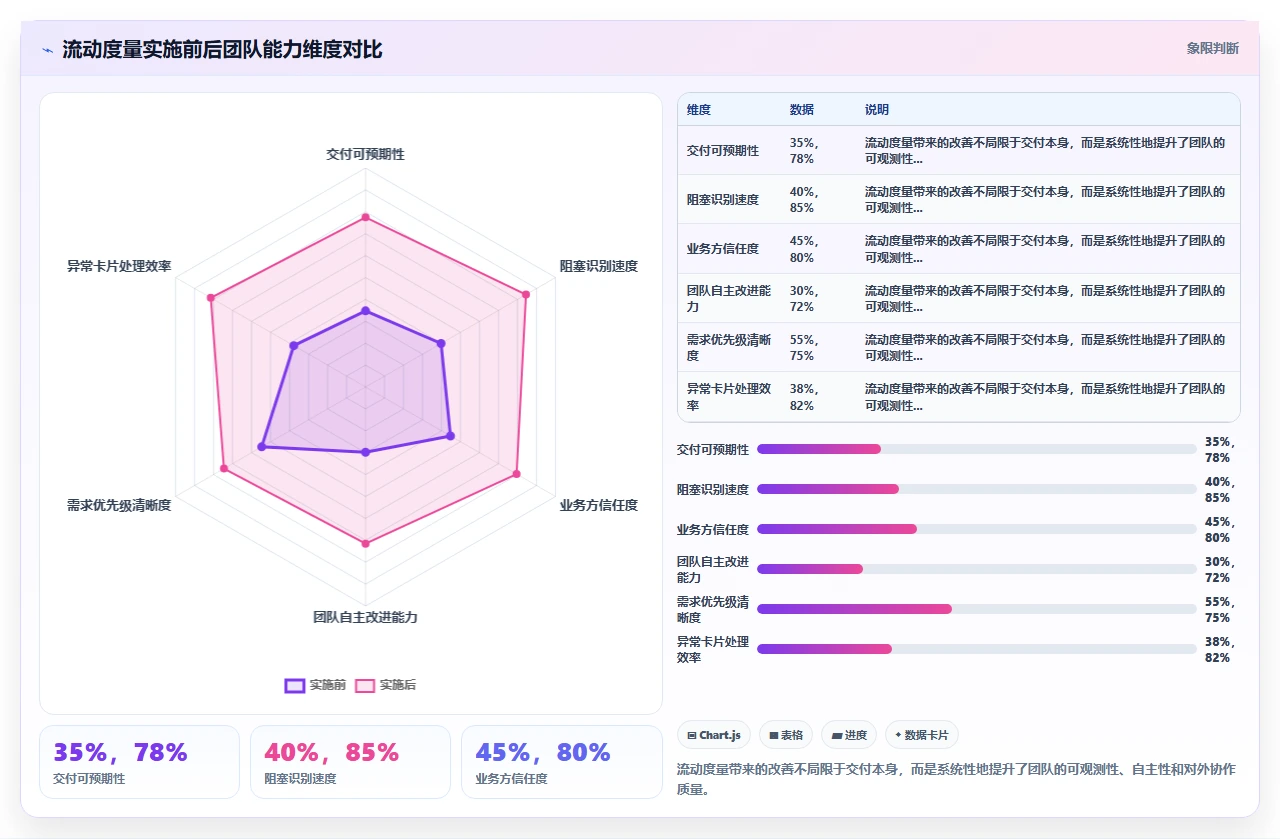
Task: Click the 38%, 82% value beside the progress bar
Action: tap(1221, 650)
